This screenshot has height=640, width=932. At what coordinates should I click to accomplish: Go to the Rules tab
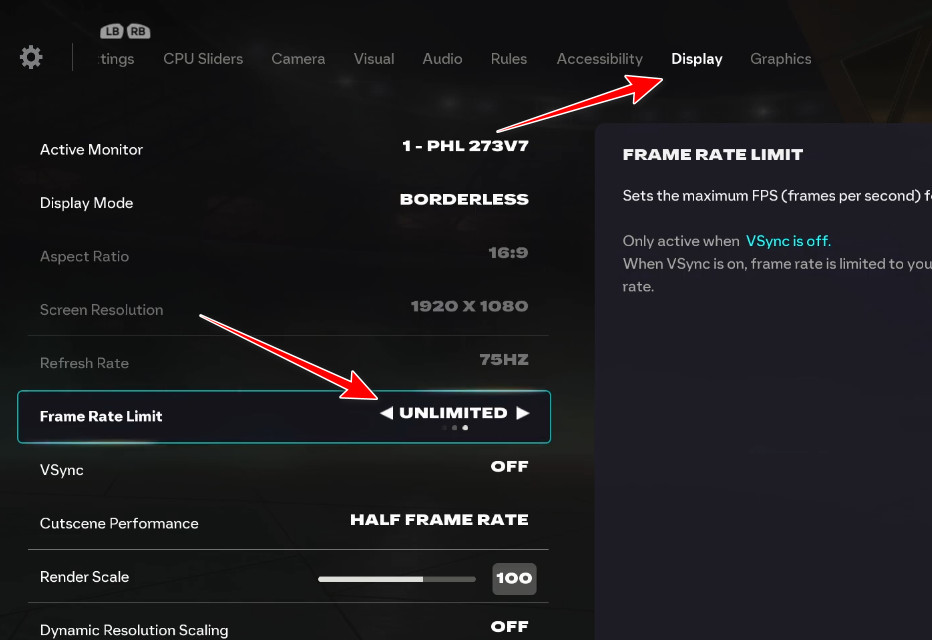pos(509,59)
